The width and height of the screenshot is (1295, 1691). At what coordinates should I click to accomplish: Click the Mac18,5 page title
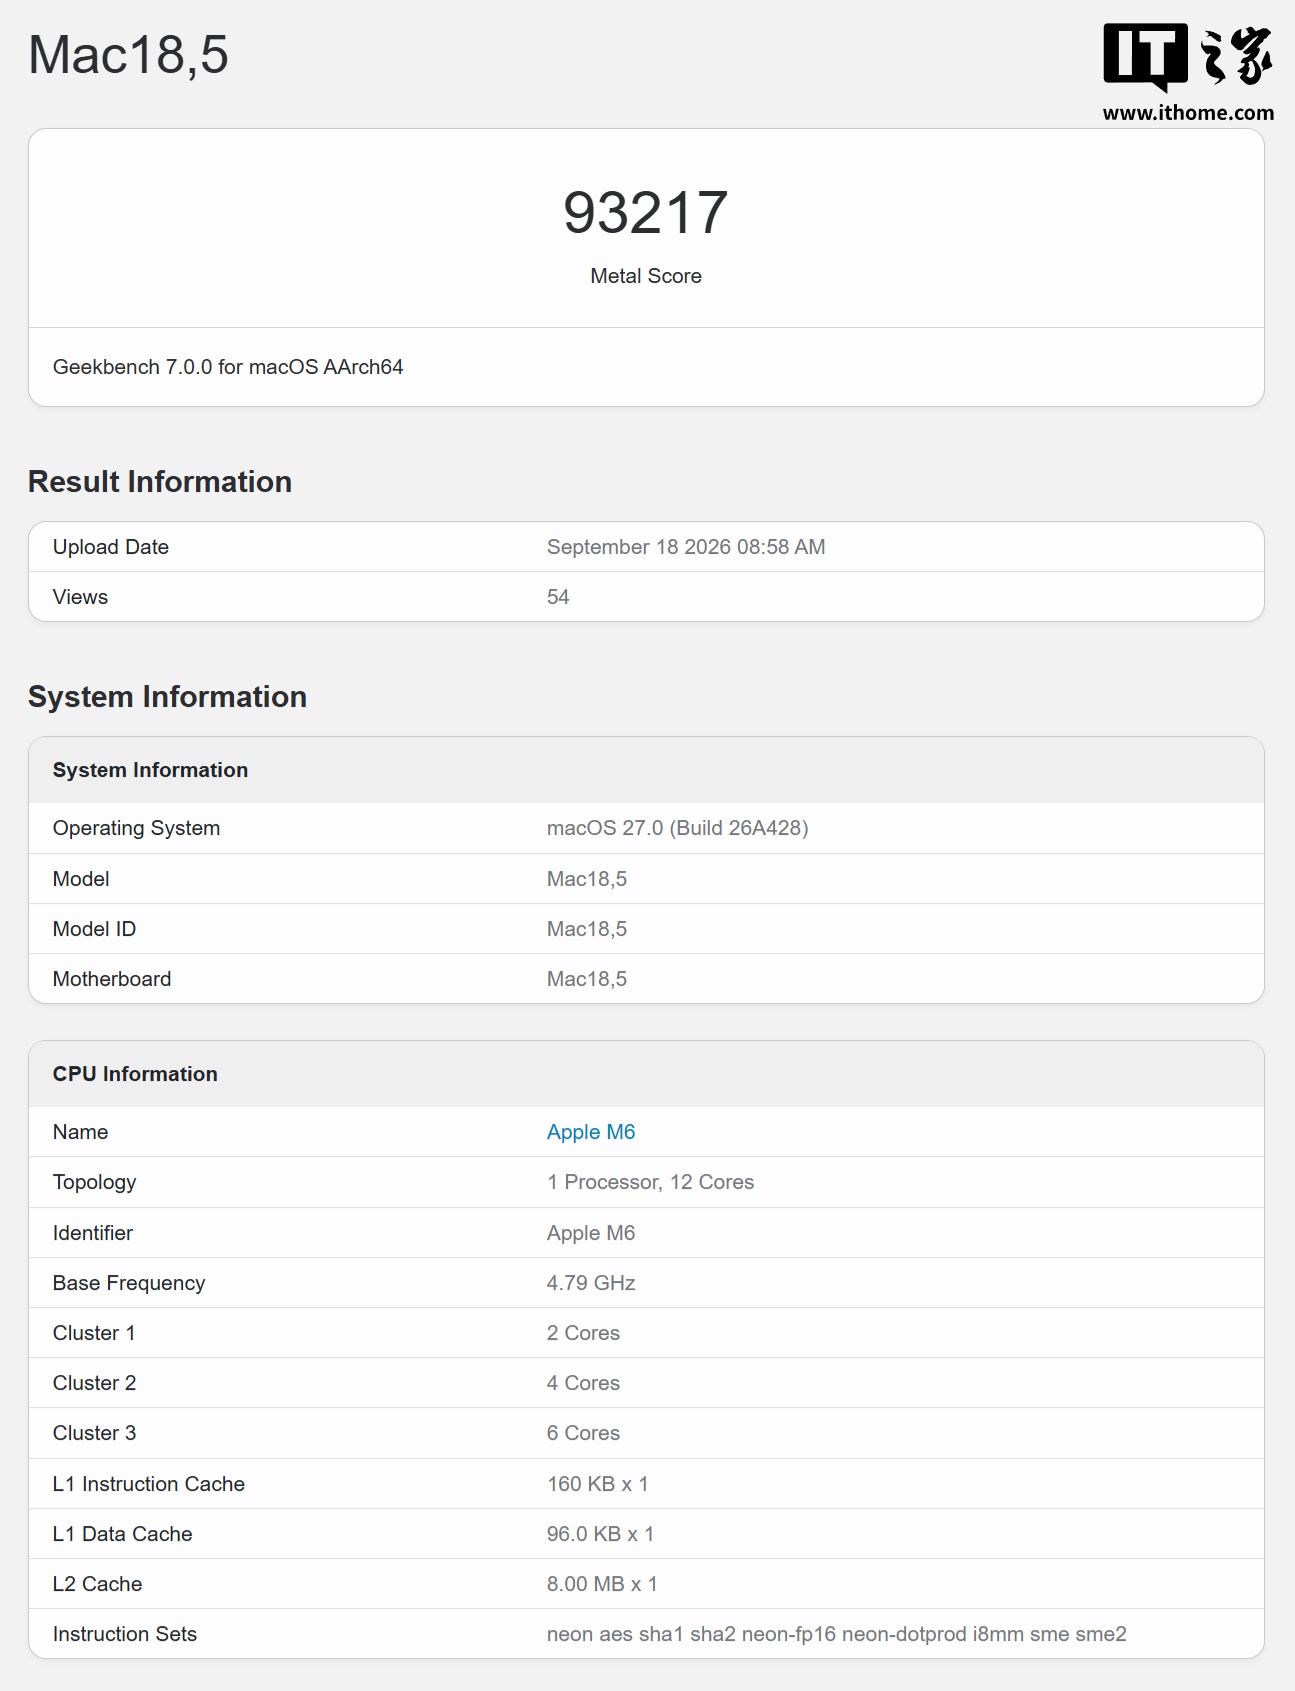(x=128, y=55)
